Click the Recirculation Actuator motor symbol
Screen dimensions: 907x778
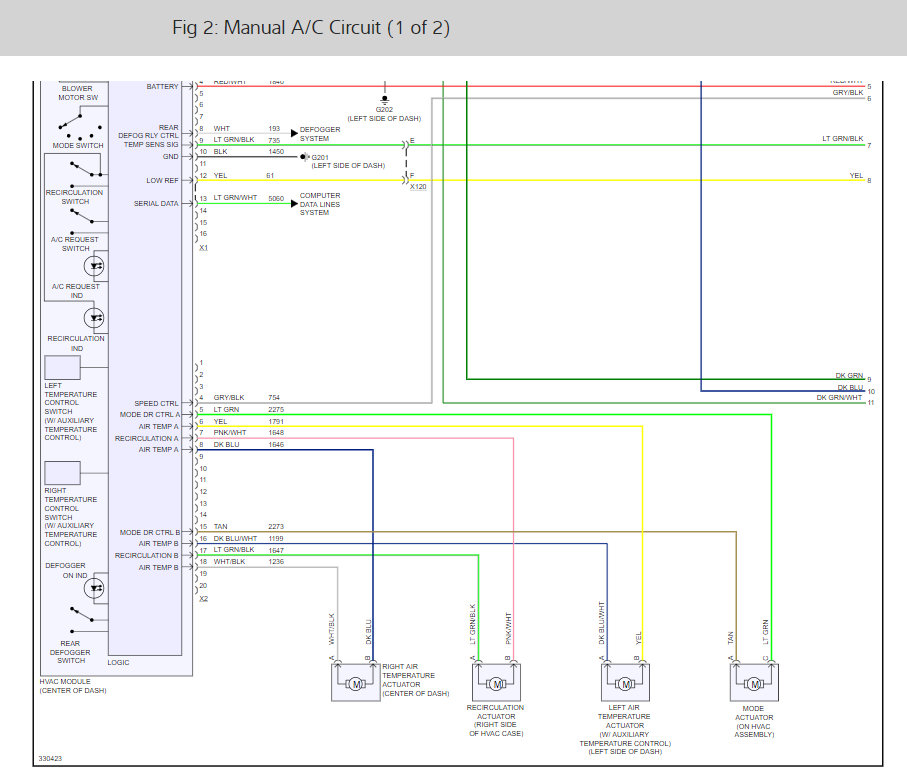pos(496,684)
